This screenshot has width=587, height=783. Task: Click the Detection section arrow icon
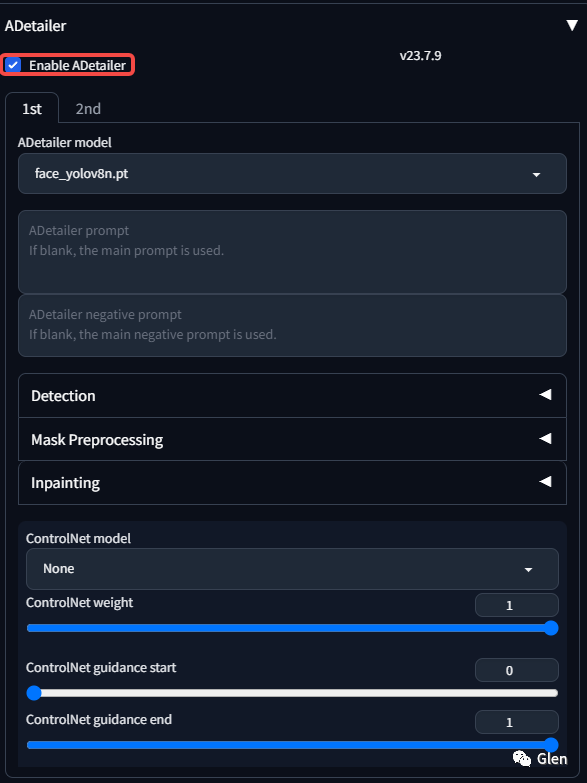pyautogui.click(x=545, y=394)
